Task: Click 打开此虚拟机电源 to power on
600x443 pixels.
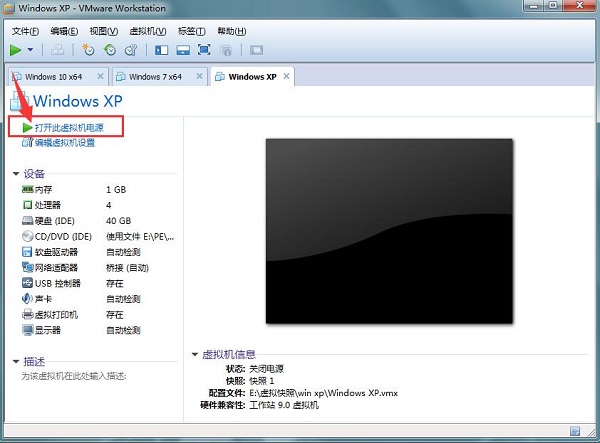Action: (67, 128)
